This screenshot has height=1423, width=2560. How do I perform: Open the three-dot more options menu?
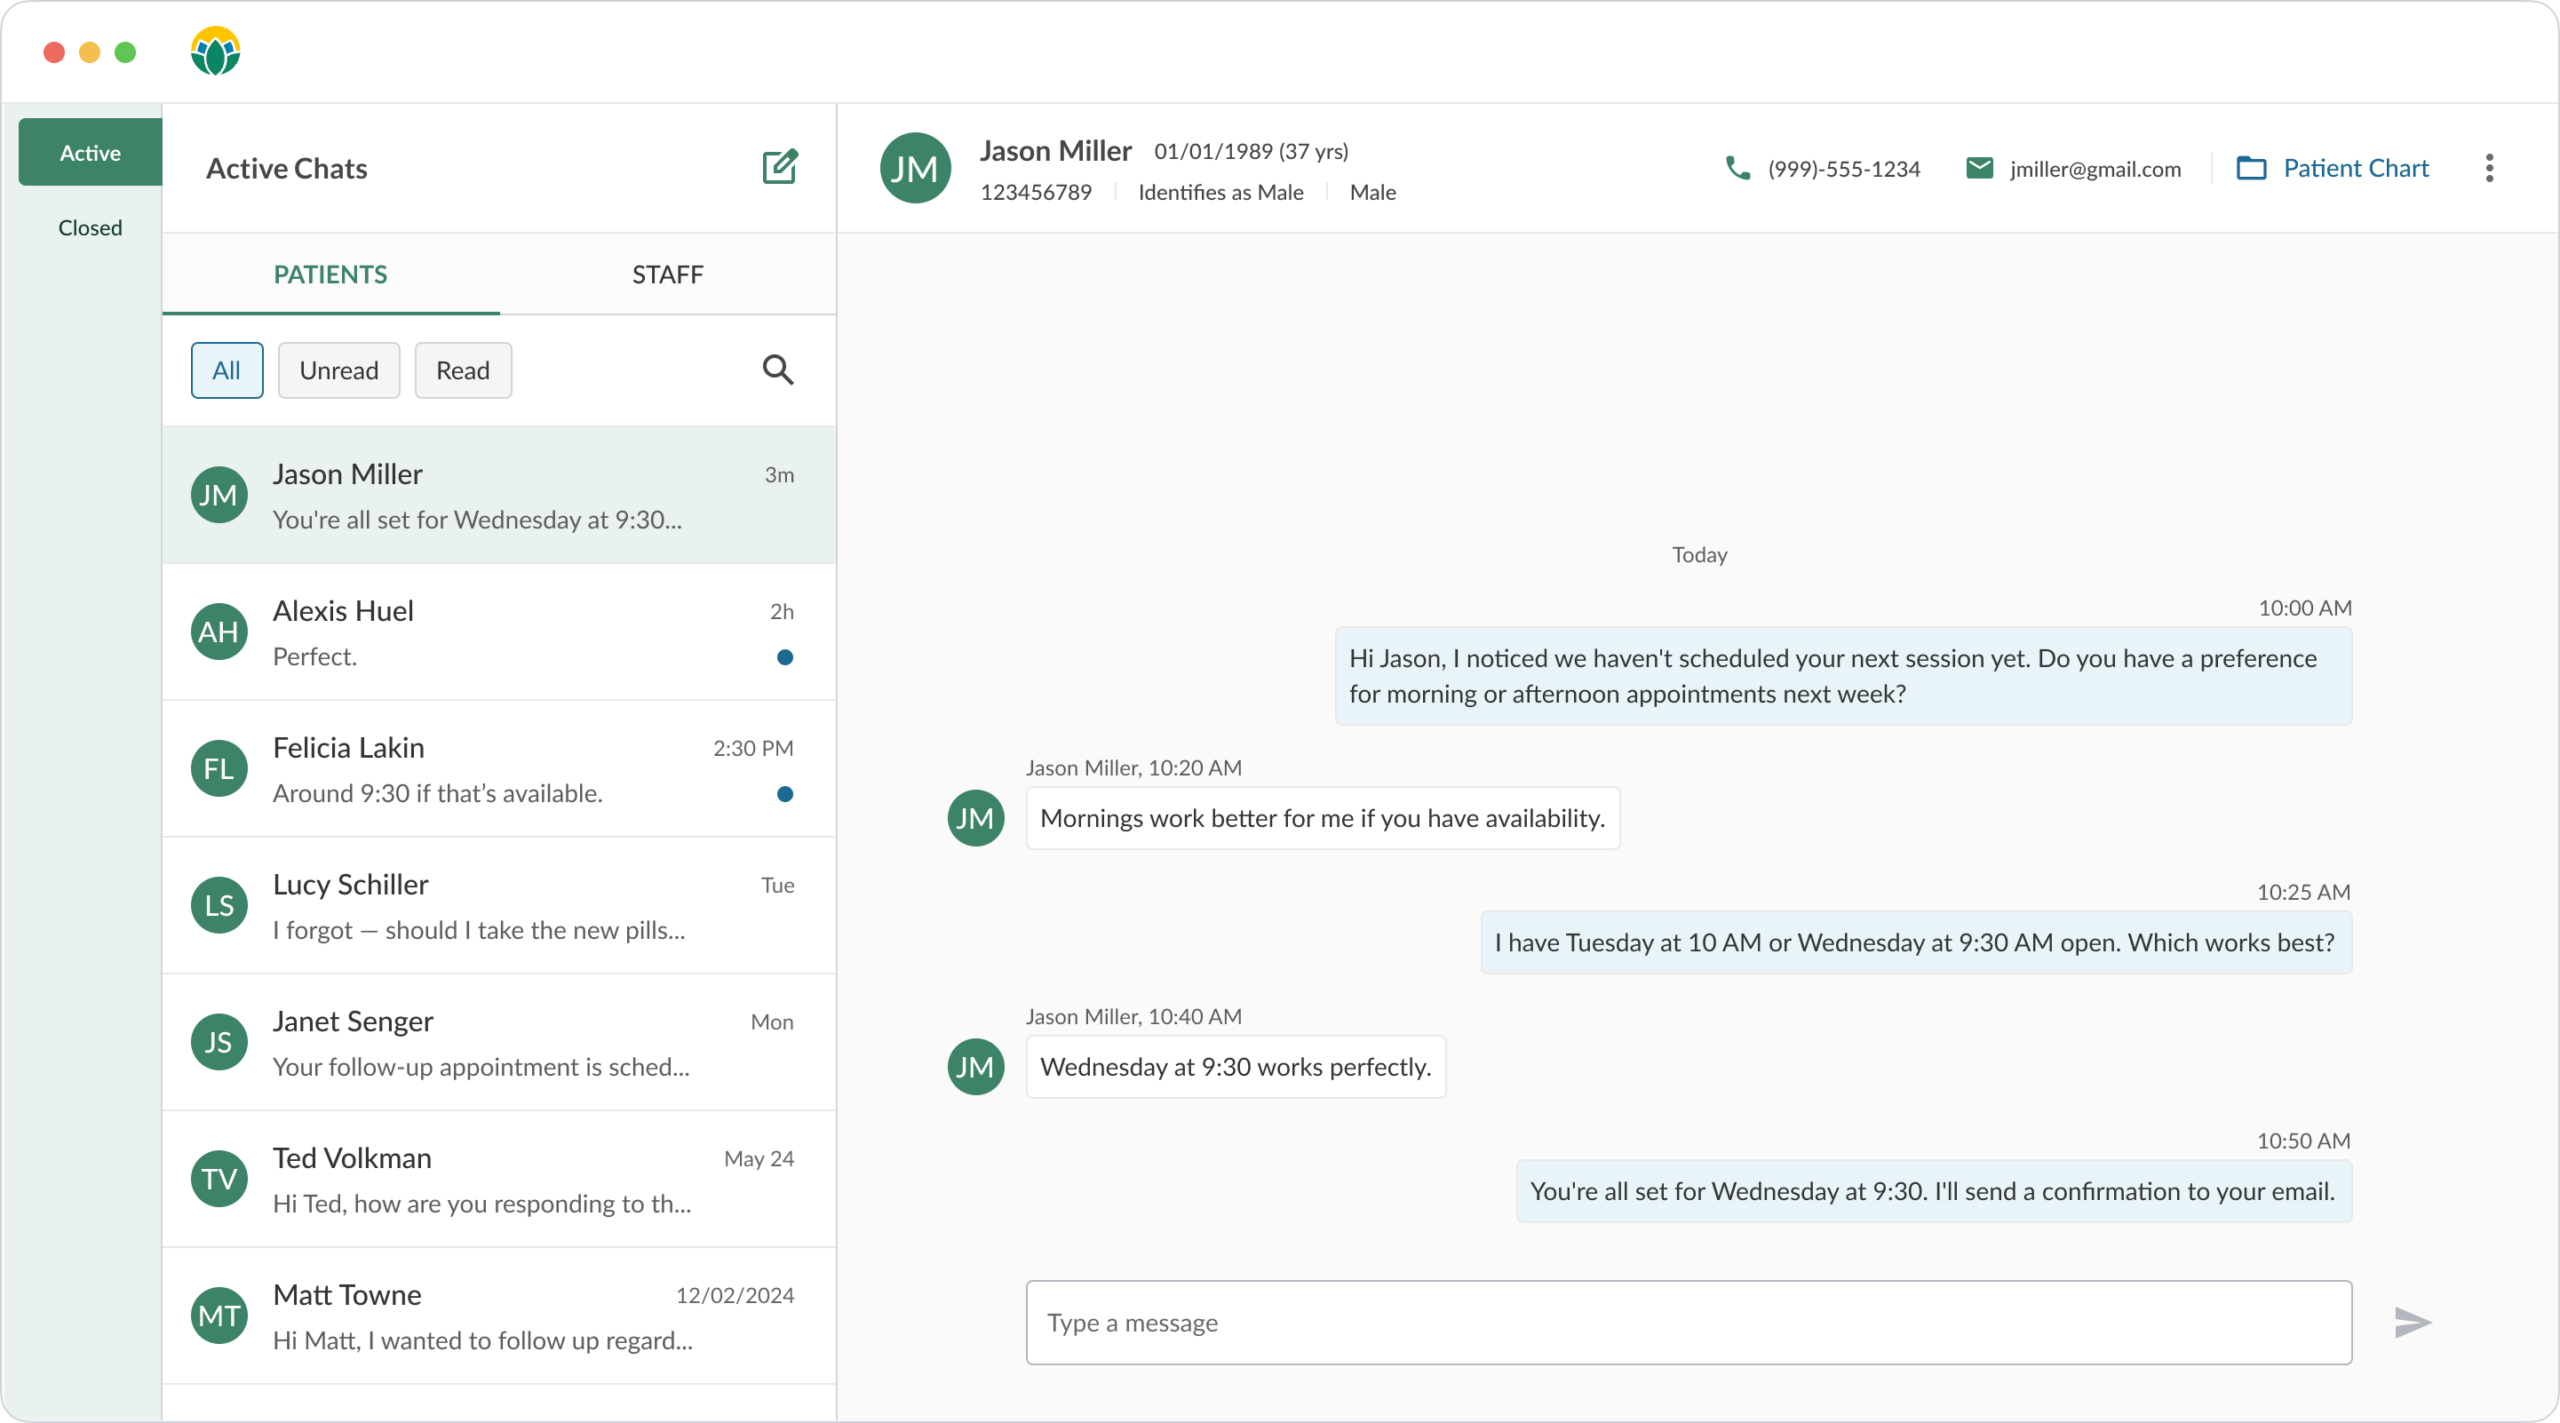pos(2489,168)
